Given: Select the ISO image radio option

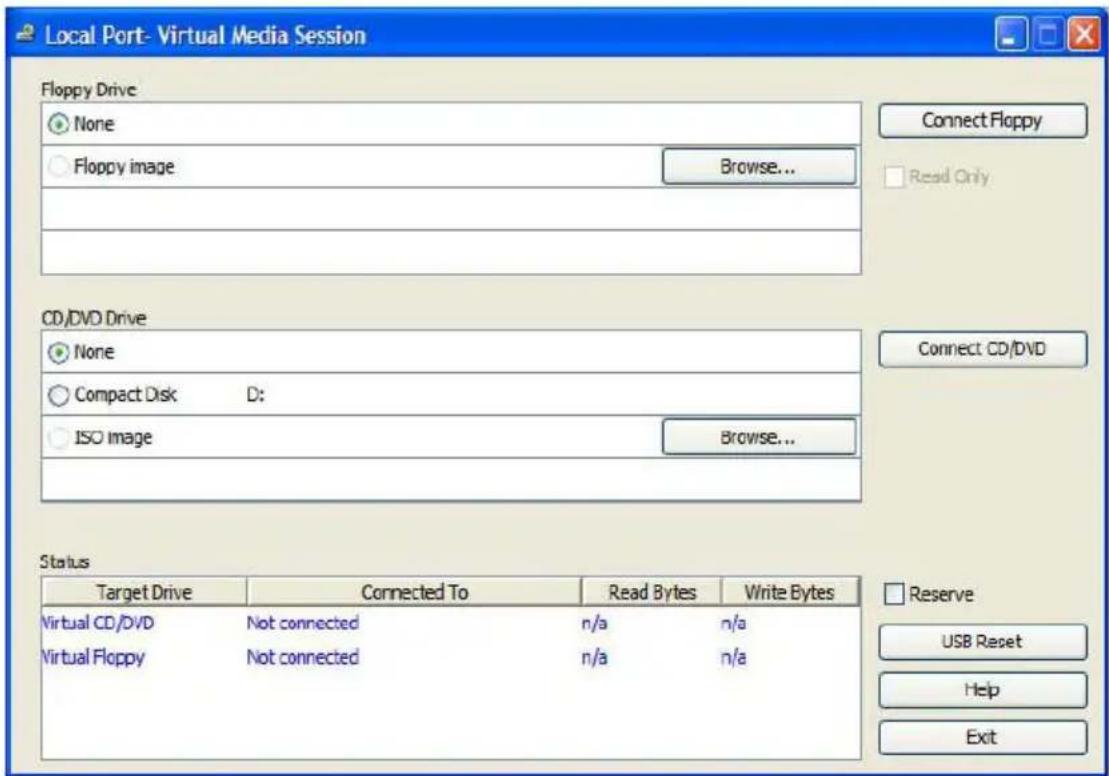Looking at the screenshot, I should tap(58, 438).
